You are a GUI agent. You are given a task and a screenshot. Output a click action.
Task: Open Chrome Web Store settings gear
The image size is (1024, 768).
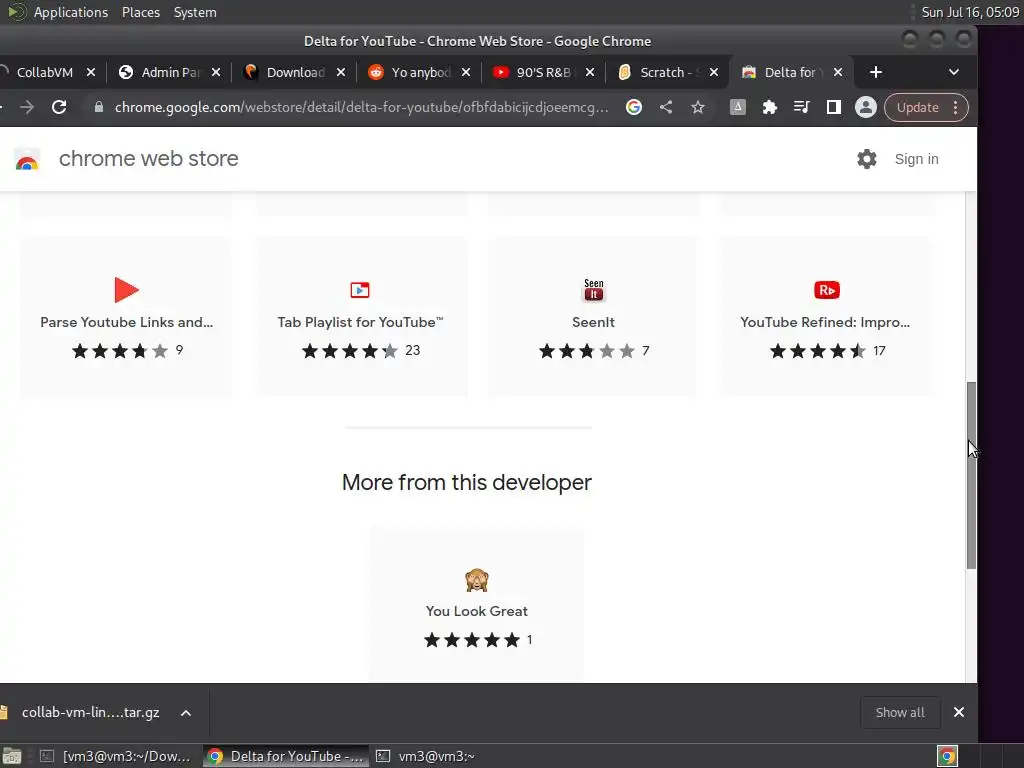pos(867,159)
